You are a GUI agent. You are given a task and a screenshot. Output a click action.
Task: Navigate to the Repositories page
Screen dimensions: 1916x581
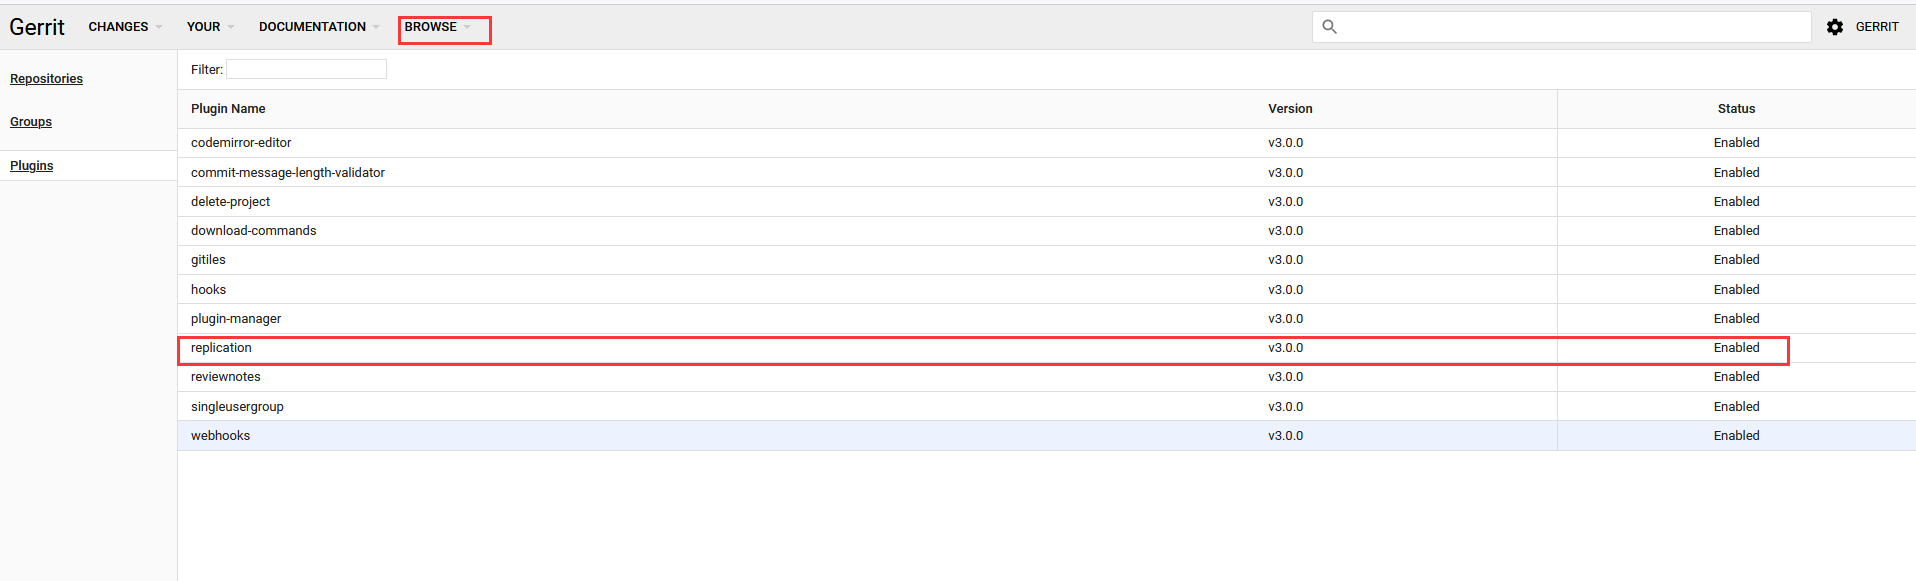coord(46,78)
